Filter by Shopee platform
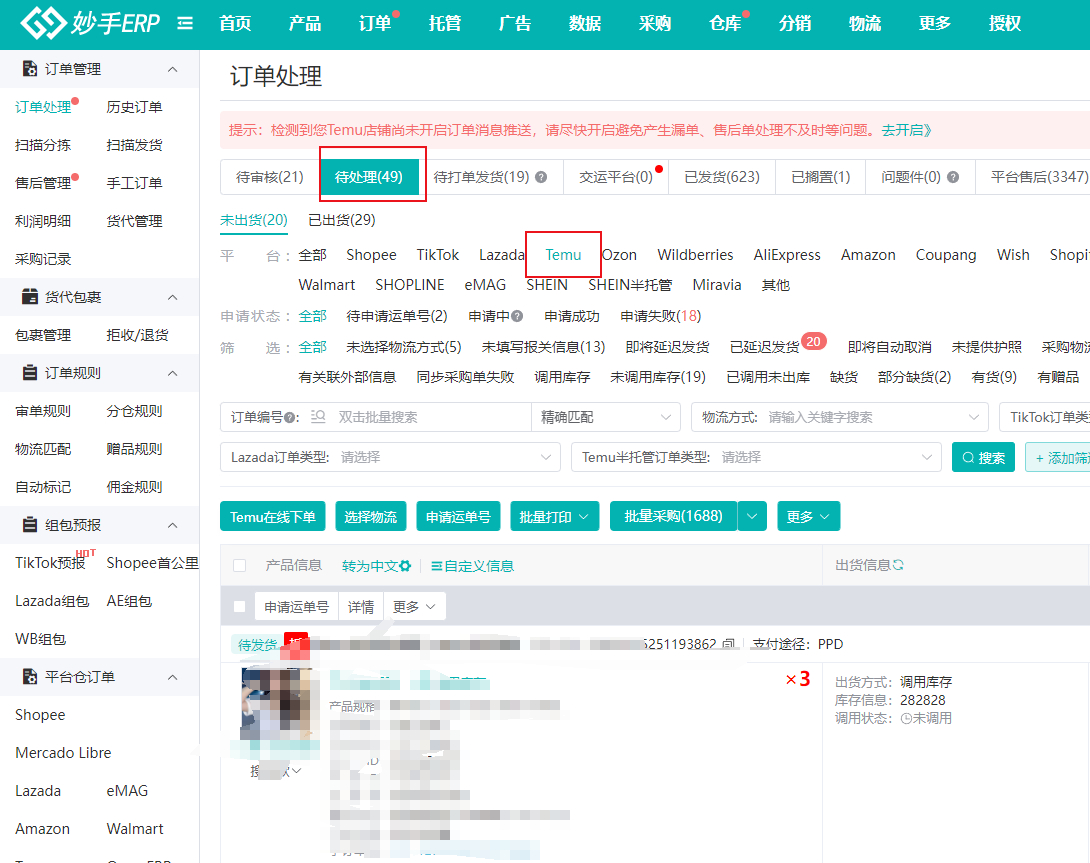Viewport: 1090px width, 863px height. [371, 255]
